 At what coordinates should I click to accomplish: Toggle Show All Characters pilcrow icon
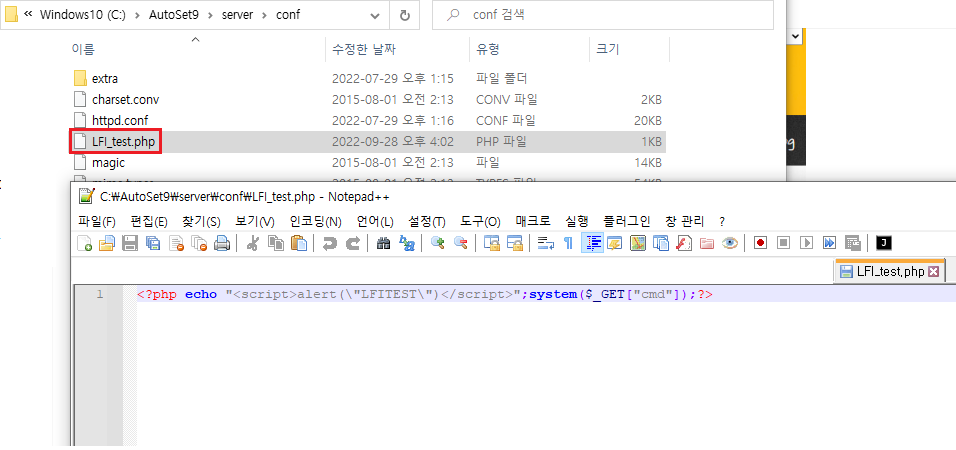coord(568,243)
